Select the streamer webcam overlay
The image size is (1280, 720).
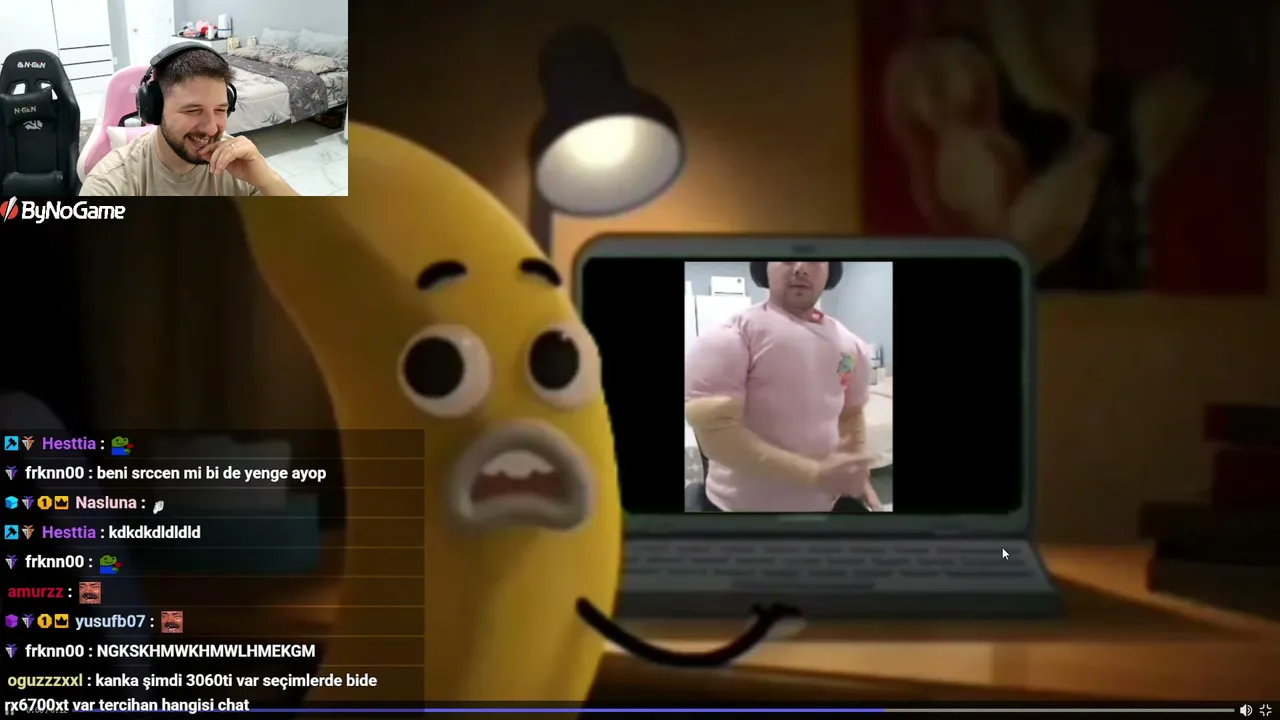pyautogui.click(x=174, y=98)
